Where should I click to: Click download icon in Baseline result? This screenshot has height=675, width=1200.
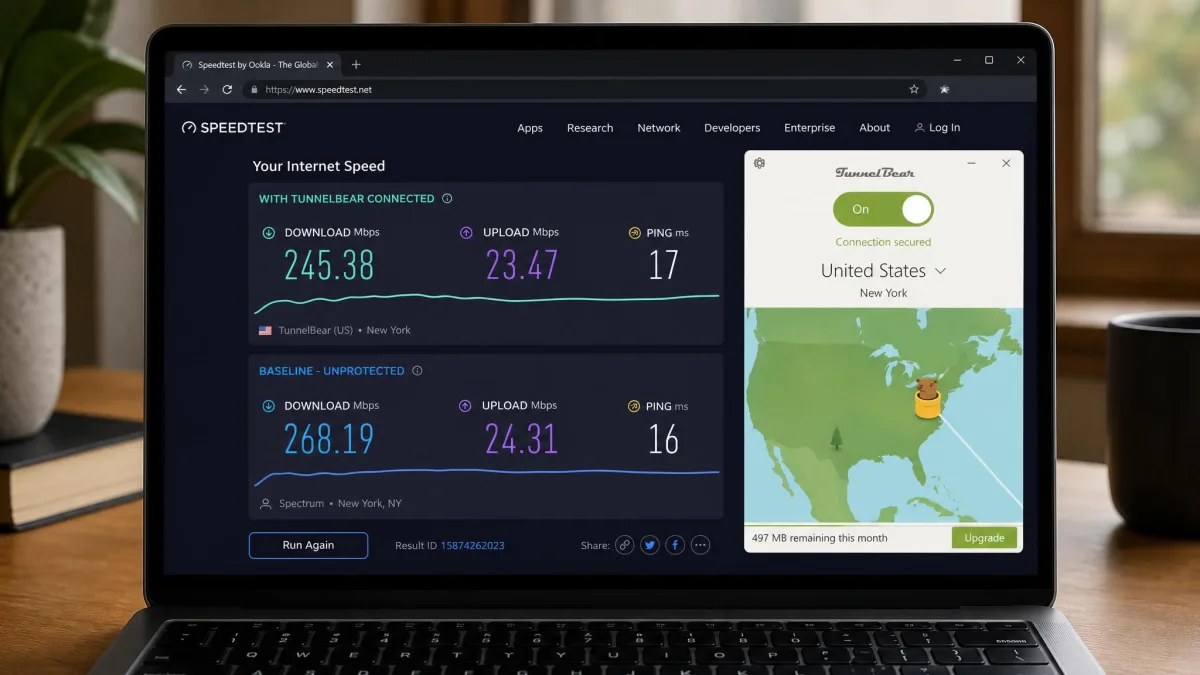click(268, 406)
